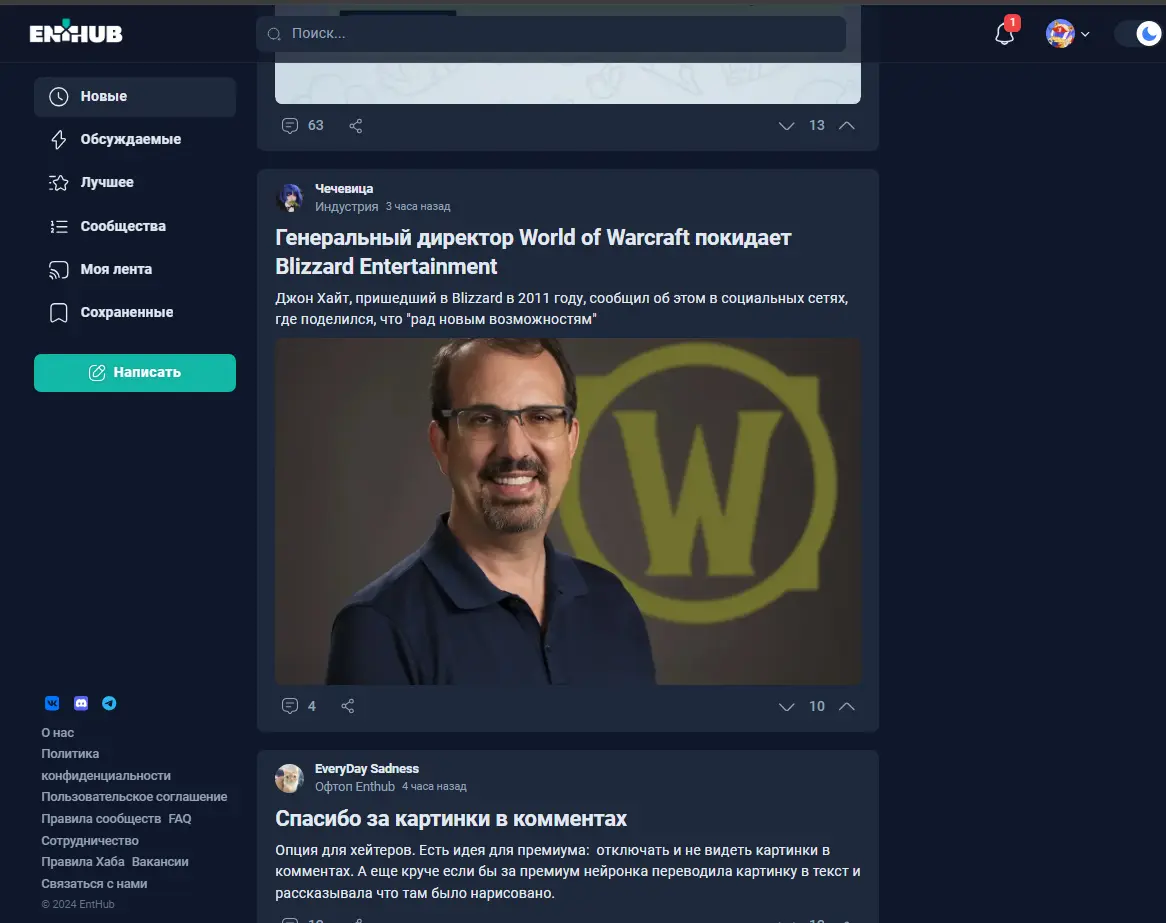
Task: Open the Индустрия community link
Action: [x=347, y=207]
